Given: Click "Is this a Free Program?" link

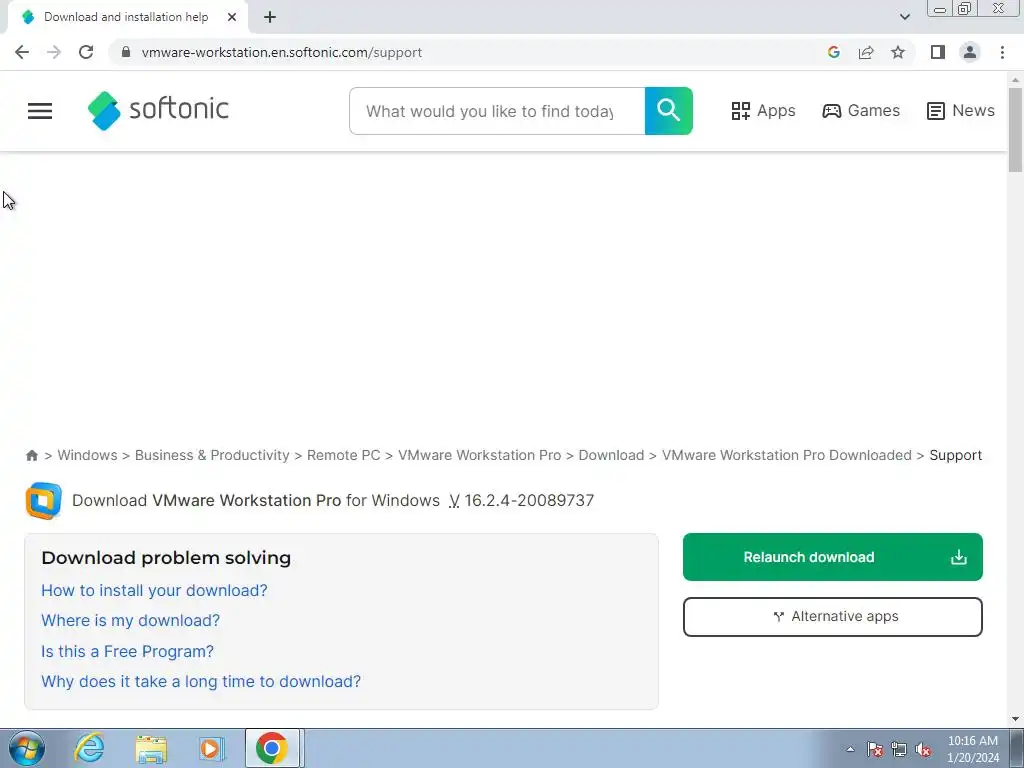Looking at the screenshot, I should pyautogui.click(x=127, y=651).
